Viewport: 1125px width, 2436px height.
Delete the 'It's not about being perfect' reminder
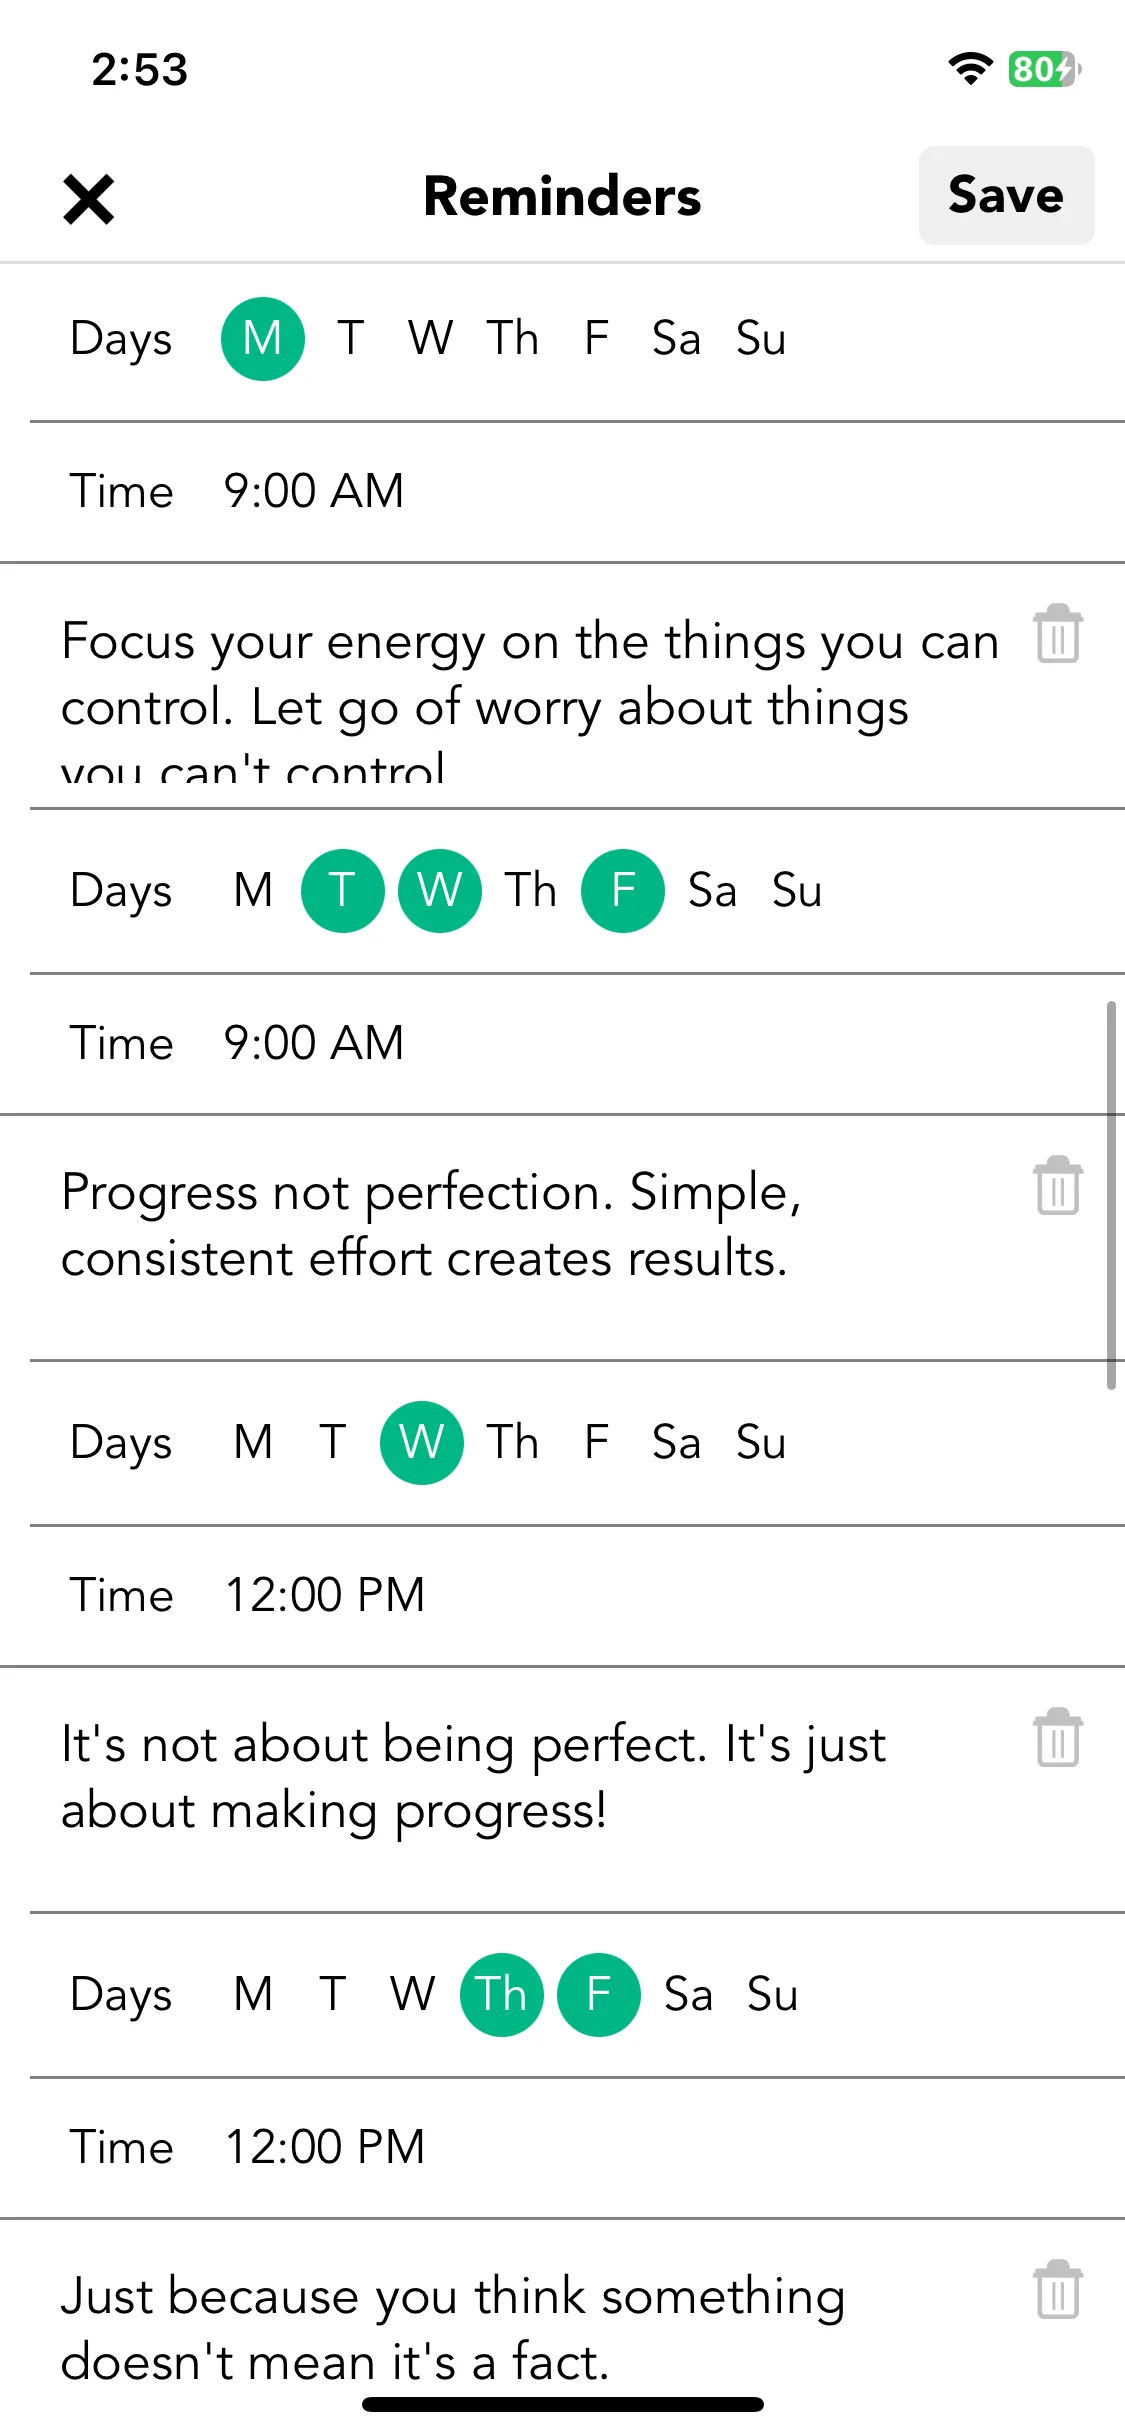1057,1738
